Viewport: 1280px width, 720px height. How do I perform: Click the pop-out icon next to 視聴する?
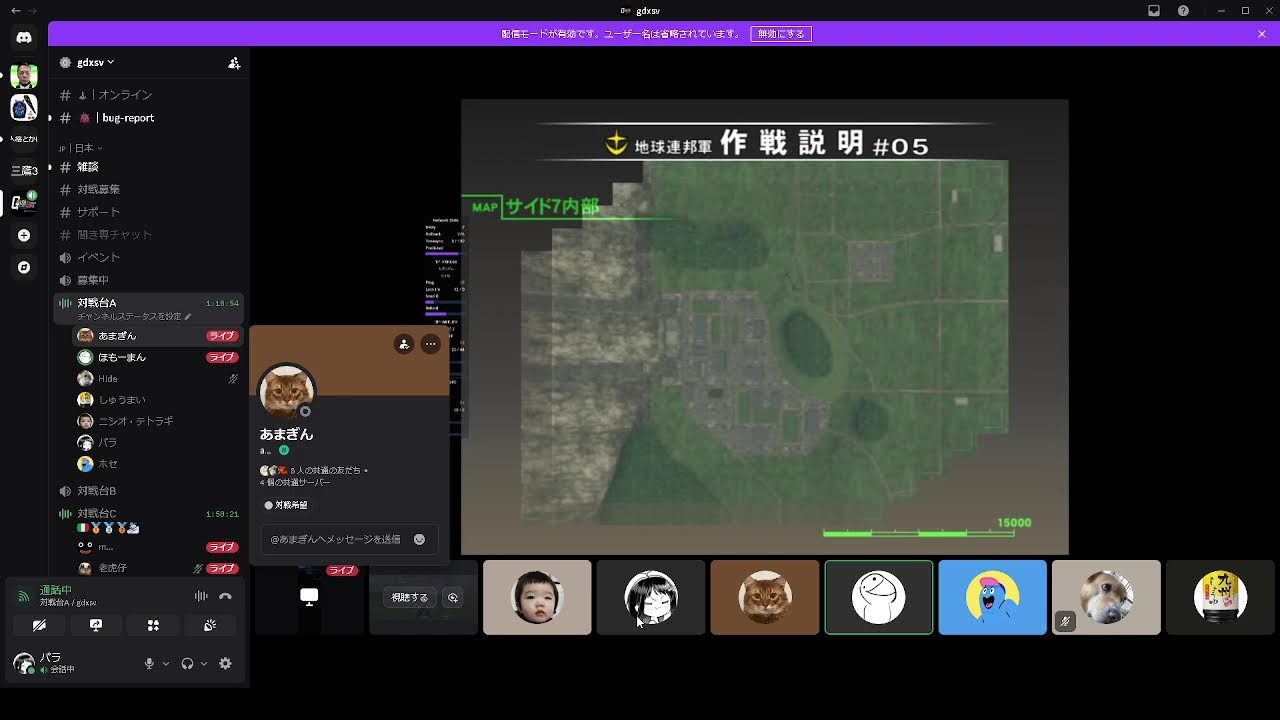point(453,597)
